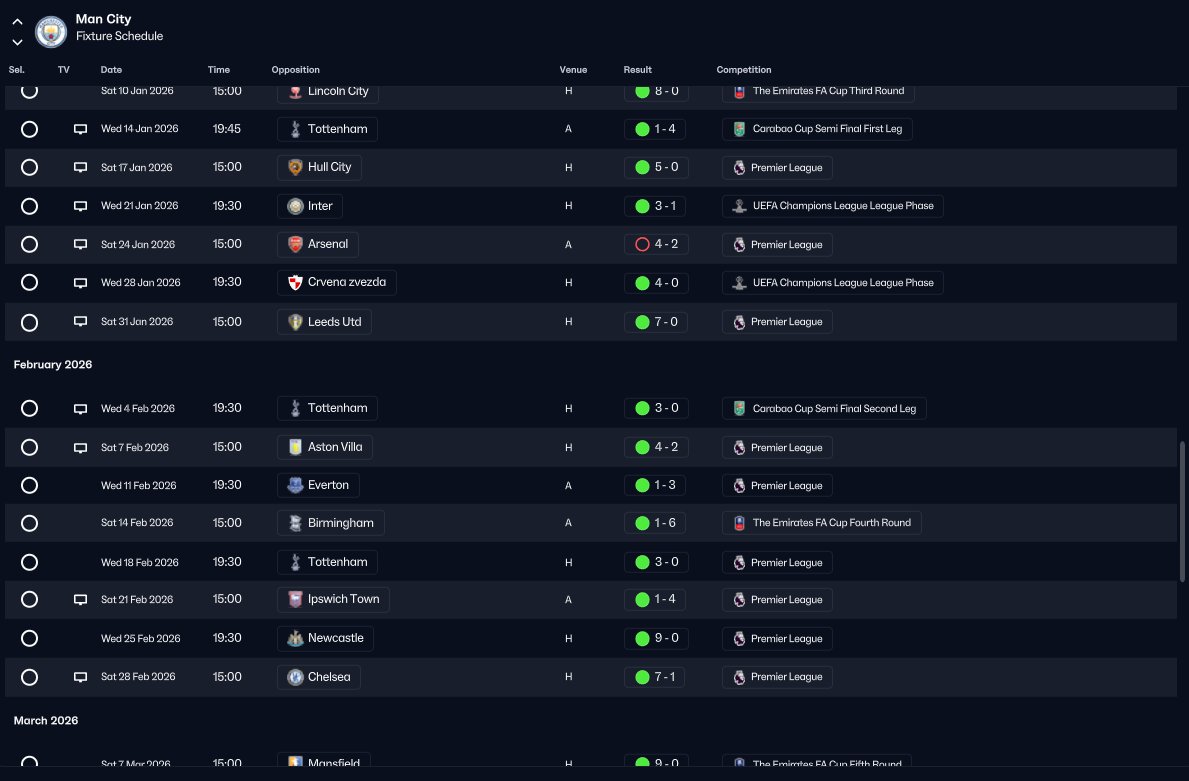The height and width of the screenshot is (781, 1189).
Task: Click the vertical scrollbar thumb
Action: 1182,512
